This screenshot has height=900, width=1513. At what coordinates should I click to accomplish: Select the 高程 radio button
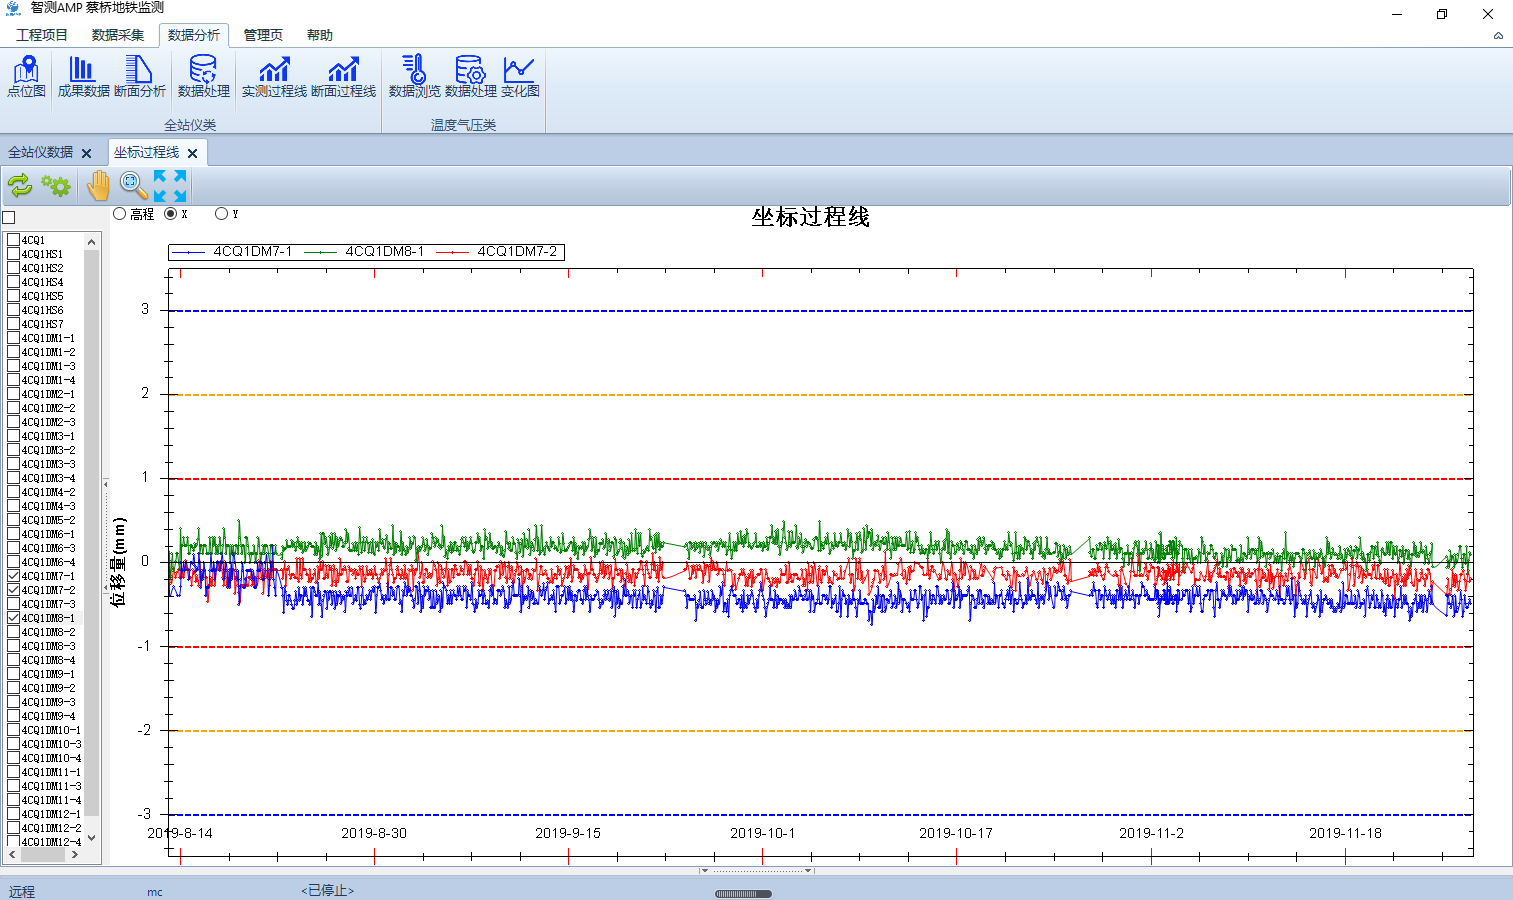pos(120,214)
